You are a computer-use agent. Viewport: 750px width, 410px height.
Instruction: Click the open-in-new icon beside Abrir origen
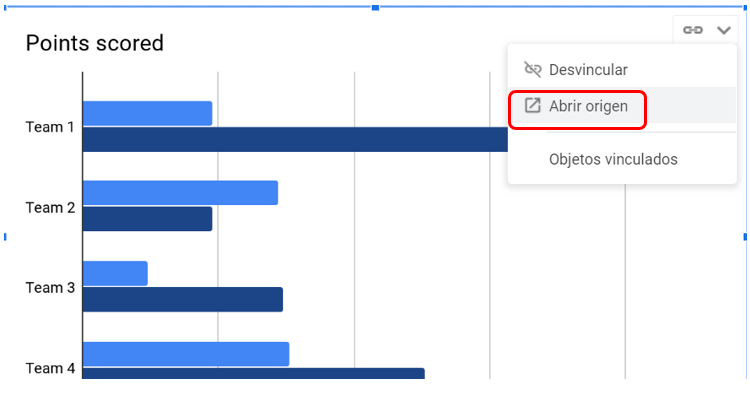point(533,106)
